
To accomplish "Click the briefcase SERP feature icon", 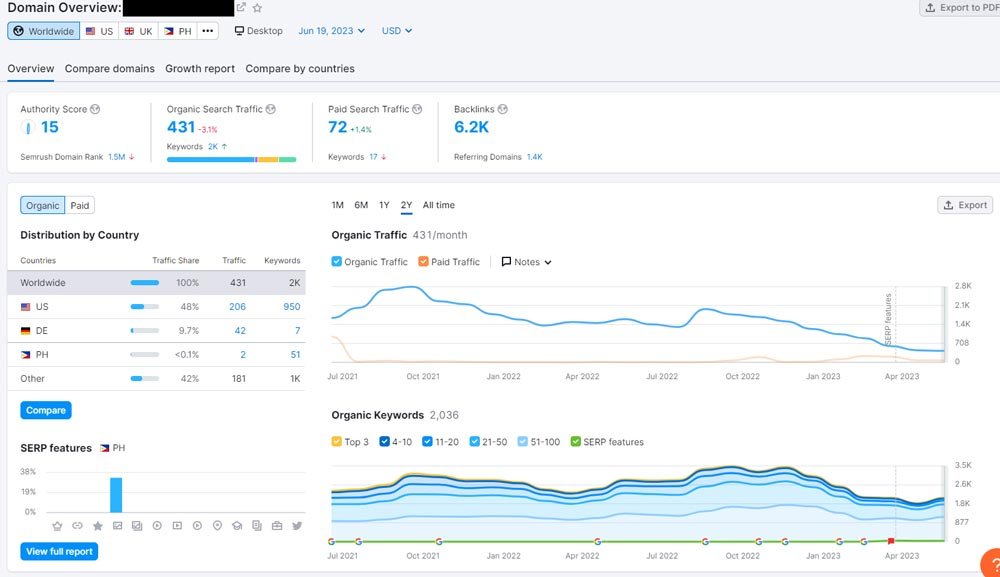I will point(277,526).
